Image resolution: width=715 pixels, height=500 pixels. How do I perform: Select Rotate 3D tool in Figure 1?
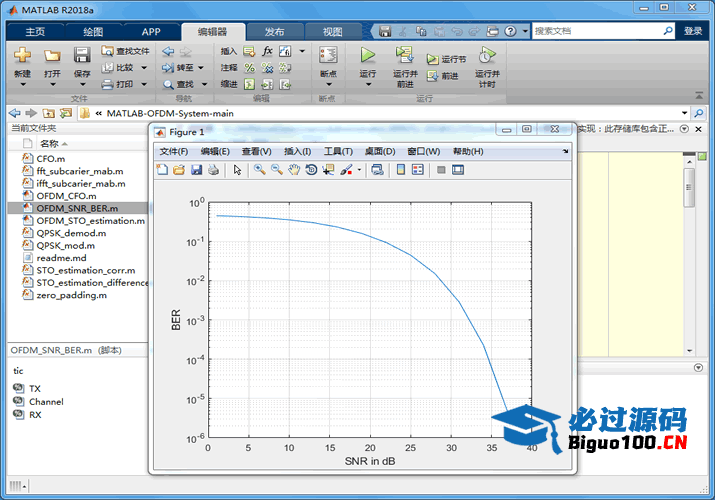[x=311, y=170]
